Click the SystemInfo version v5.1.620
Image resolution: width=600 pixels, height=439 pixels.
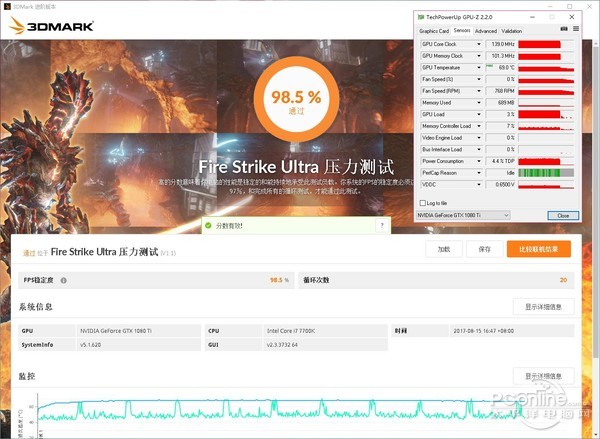click(x=90, y=345)
